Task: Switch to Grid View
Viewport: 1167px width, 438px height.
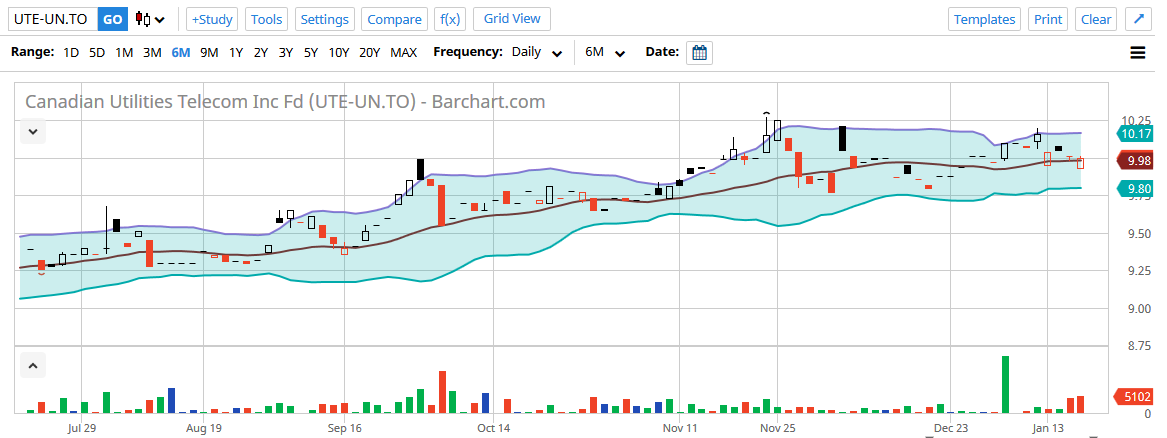Action: pos(512,19)
